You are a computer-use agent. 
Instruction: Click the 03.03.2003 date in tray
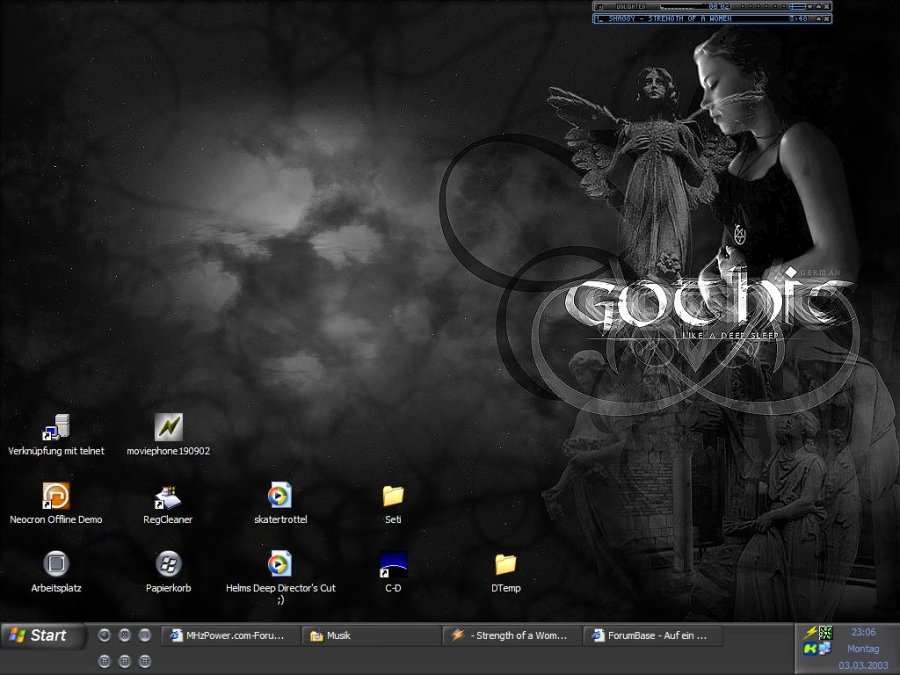(863, 665)
